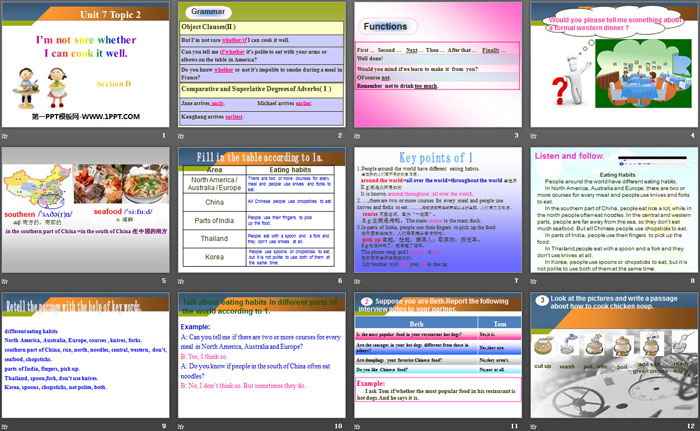Click the 'Section D' text on slide 1
700x431 pixels.
113,84
